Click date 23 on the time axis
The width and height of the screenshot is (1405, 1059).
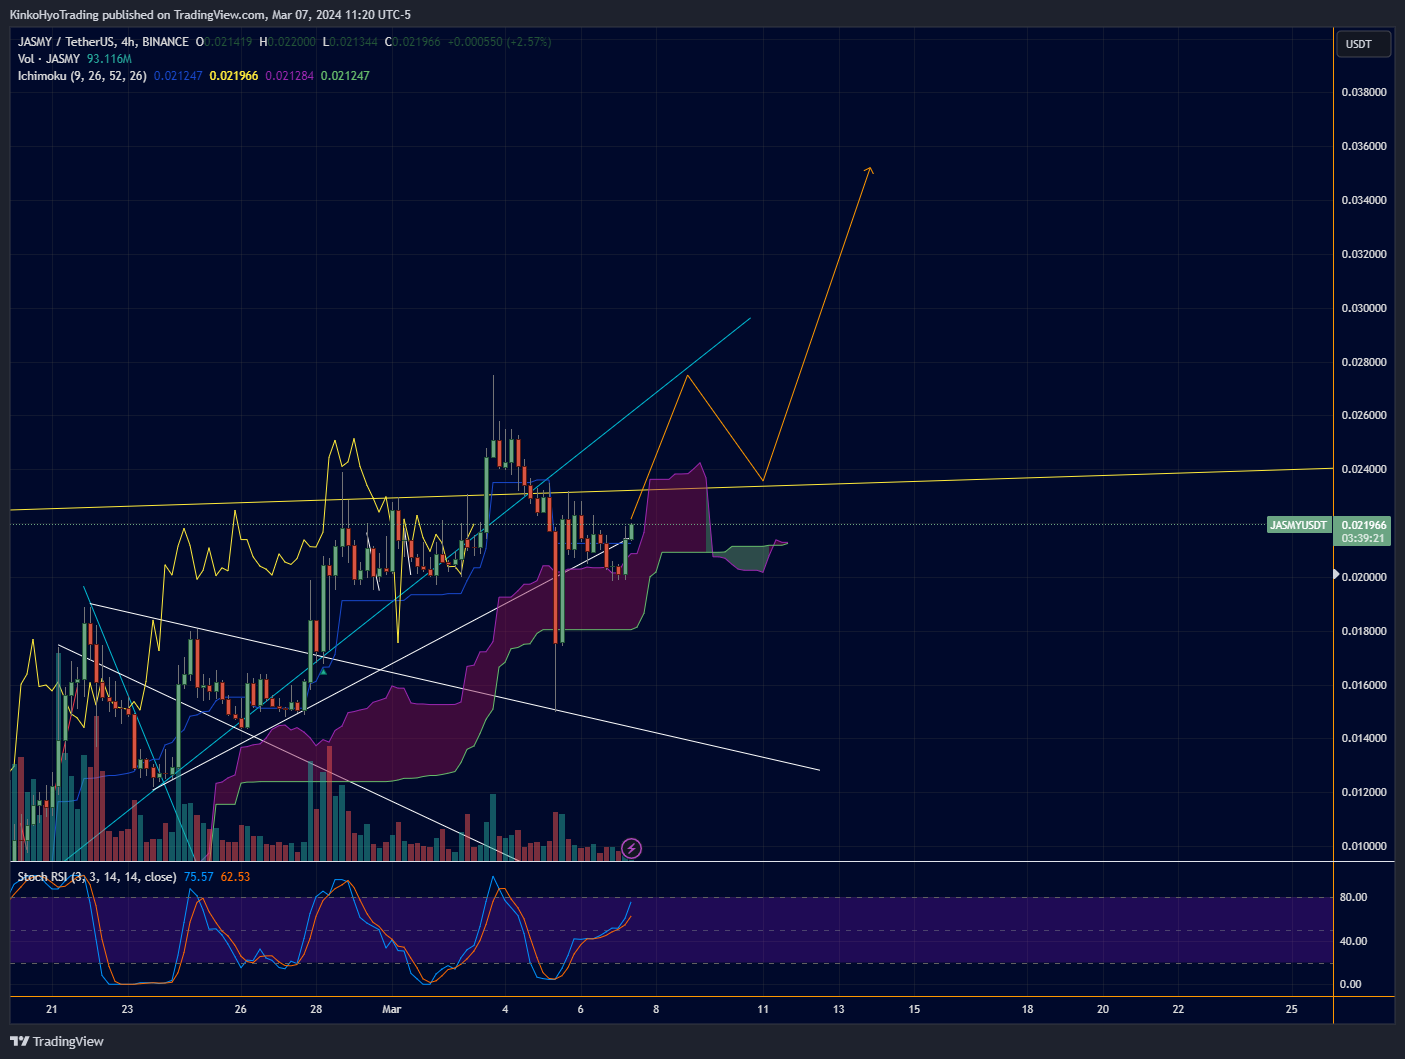(x=127, y=1009)
